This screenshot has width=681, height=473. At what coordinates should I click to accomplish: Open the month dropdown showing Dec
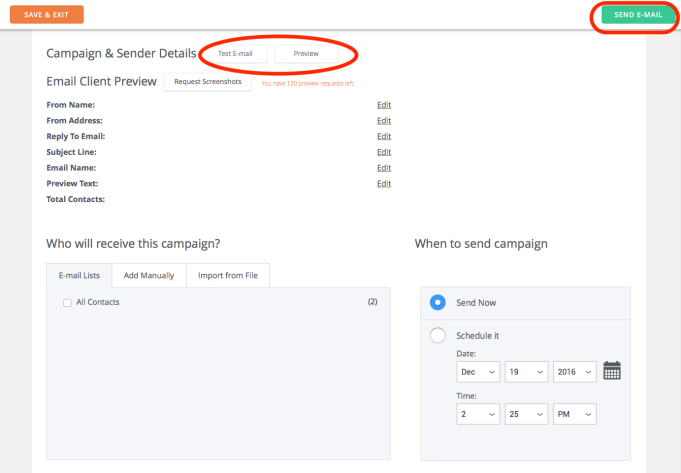pyautogui.click(x=477, y=372)
